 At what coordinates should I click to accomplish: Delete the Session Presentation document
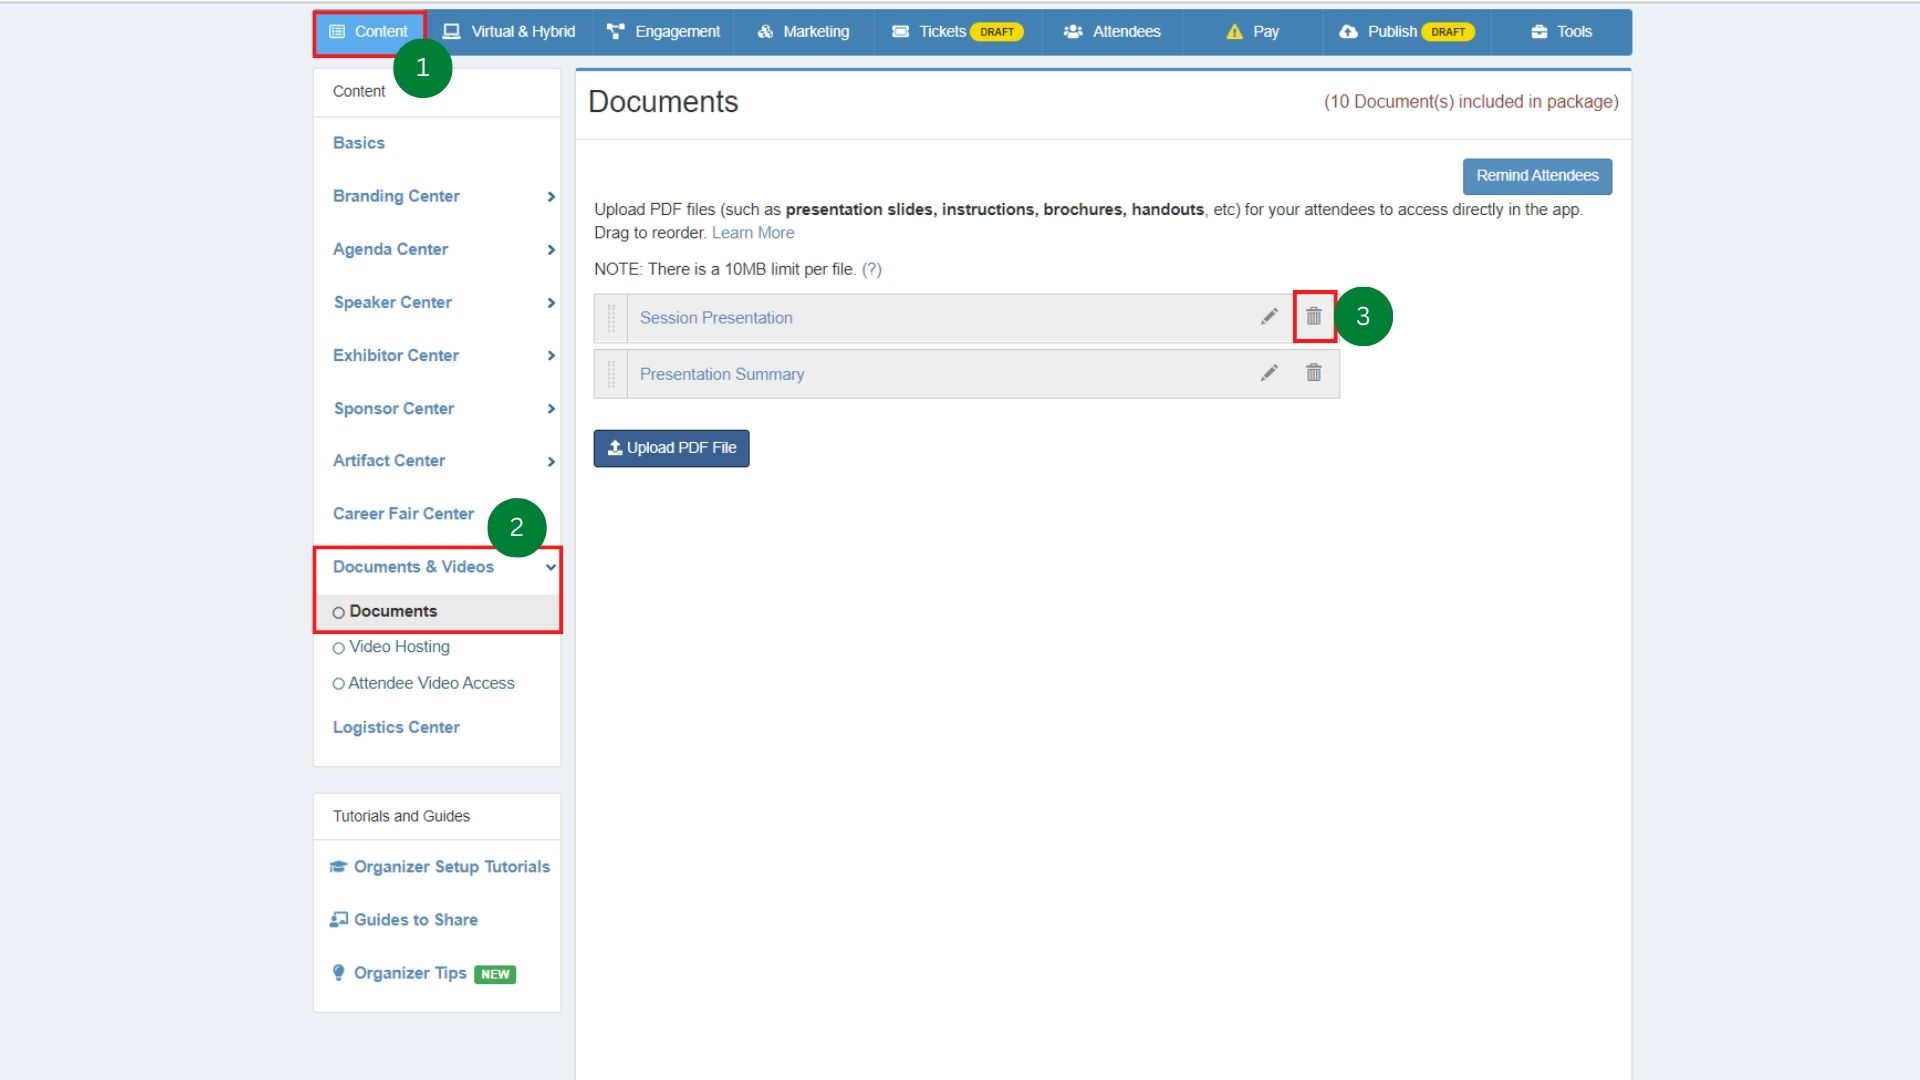click(1313, 316)
